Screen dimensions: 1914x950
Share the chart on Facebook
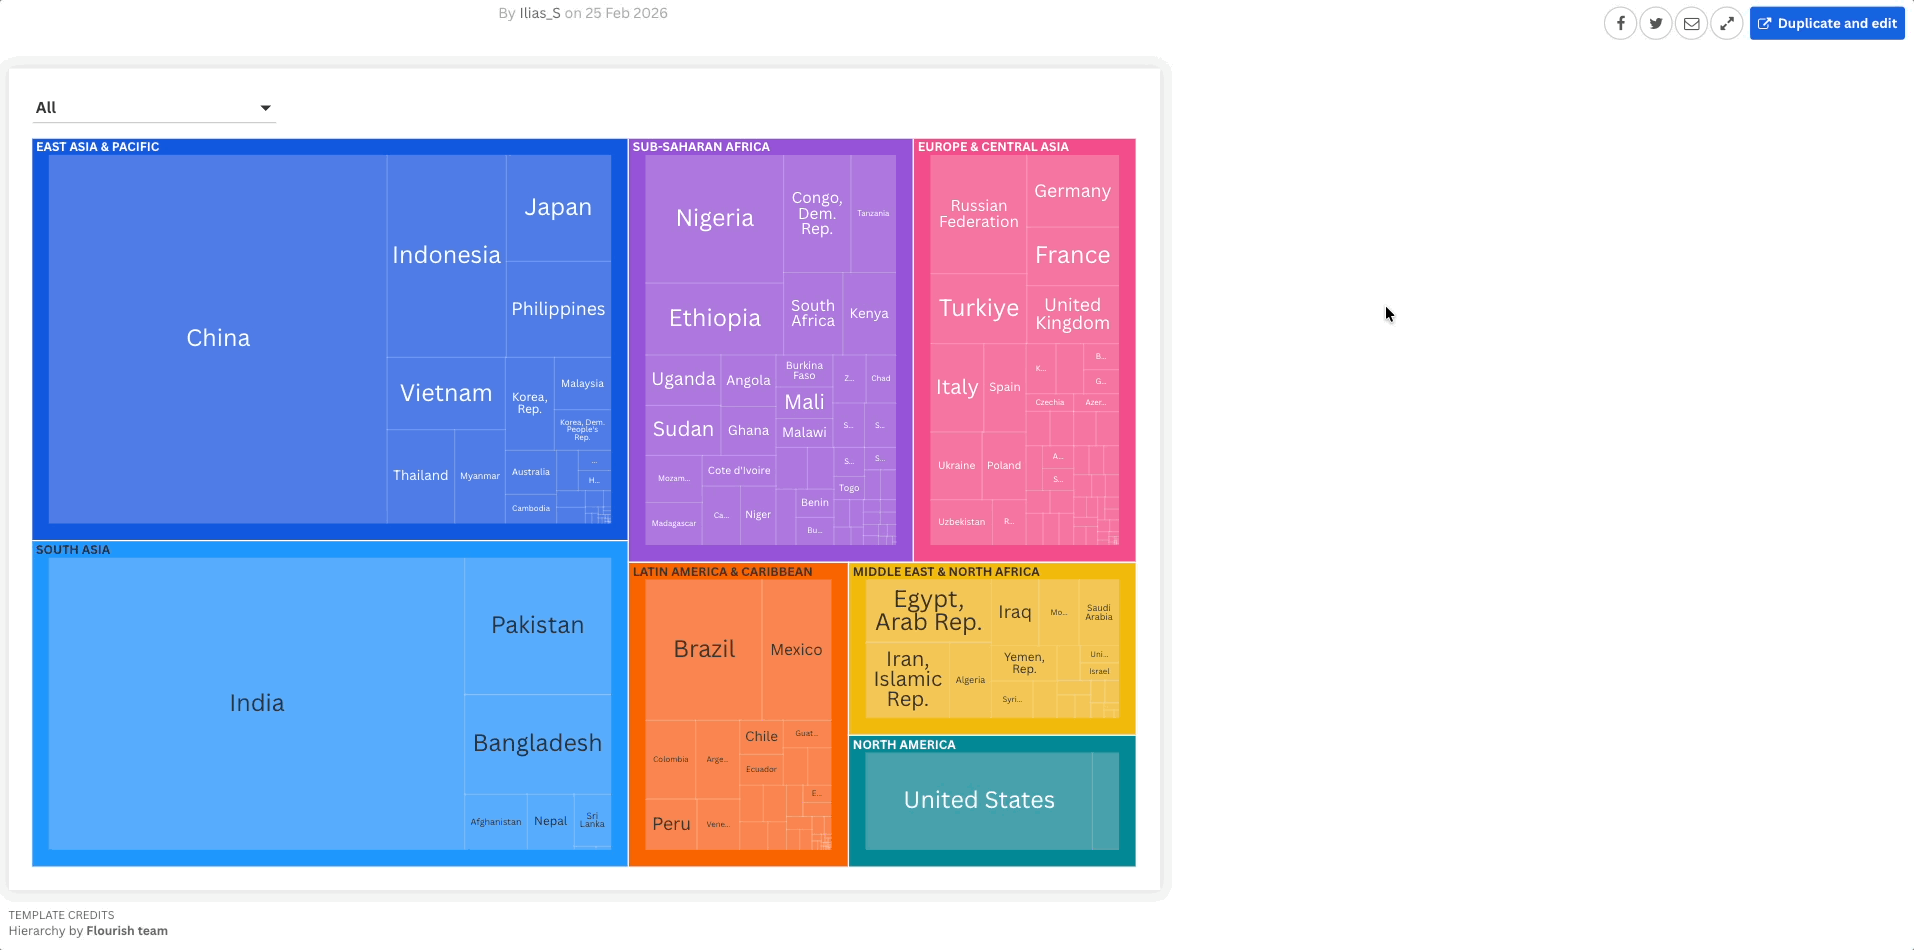point(1620,23)
